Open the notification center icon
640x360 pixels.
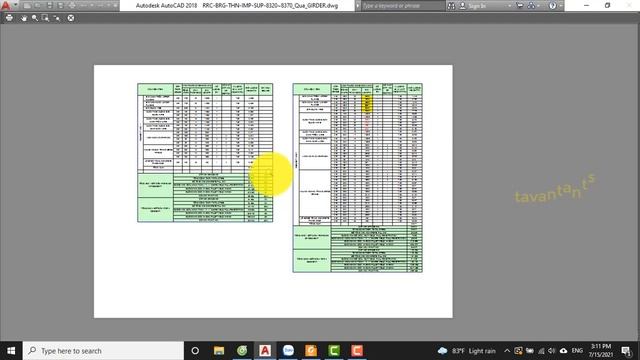coord(626,351)
